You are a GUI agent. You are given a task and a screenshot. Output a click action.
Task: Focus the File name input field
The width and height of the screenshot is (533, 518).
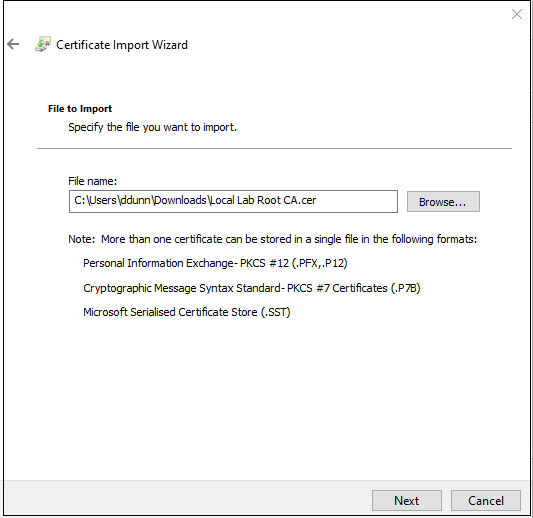(233, 202)
